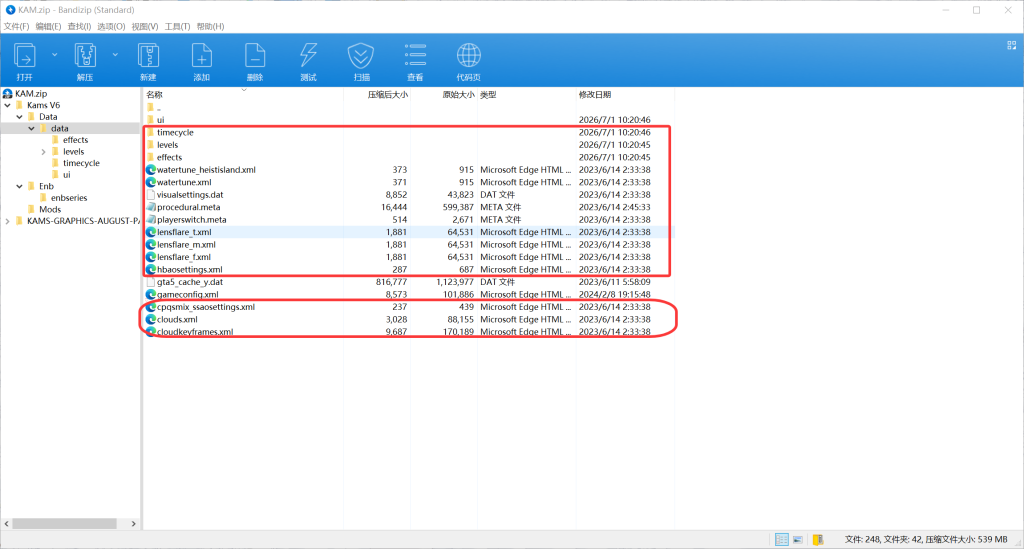Image resolution: width=1024 pixels, height=549 pixels.
Task: Select lensflare_t.xml file
Action: tap(409, 232)
